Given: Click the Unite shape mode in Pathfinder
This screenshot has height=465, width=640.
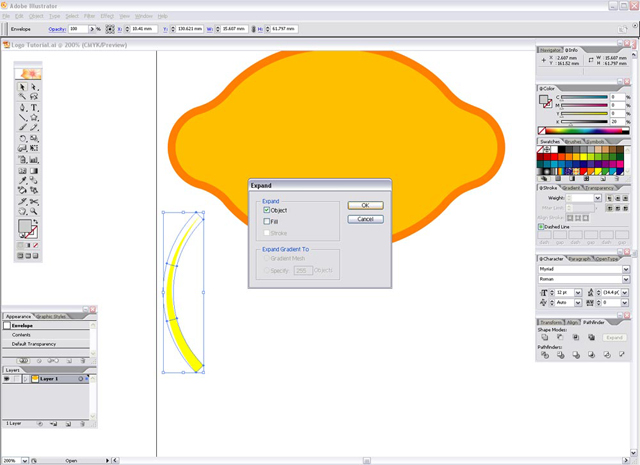Looking at the screenshot, I should click(544, 337).
